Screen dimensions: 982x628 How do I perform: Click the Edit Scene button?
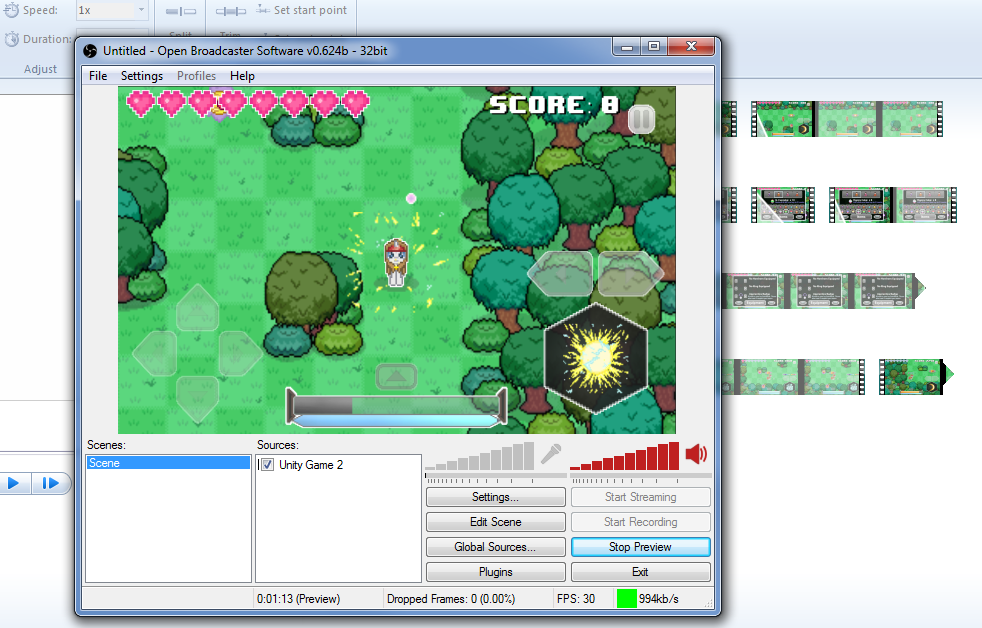[495, 522]
